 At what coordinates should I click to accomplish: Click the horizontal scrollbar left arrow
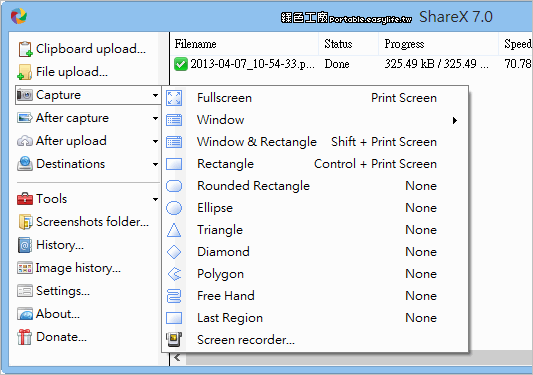point(177,357)
